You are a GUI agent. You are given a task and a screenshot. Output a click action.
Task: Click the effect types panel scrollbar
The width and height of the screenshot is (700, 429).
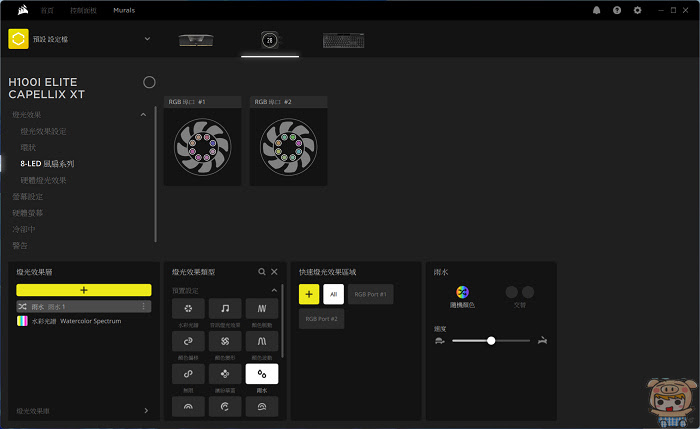tap(282, 321)
